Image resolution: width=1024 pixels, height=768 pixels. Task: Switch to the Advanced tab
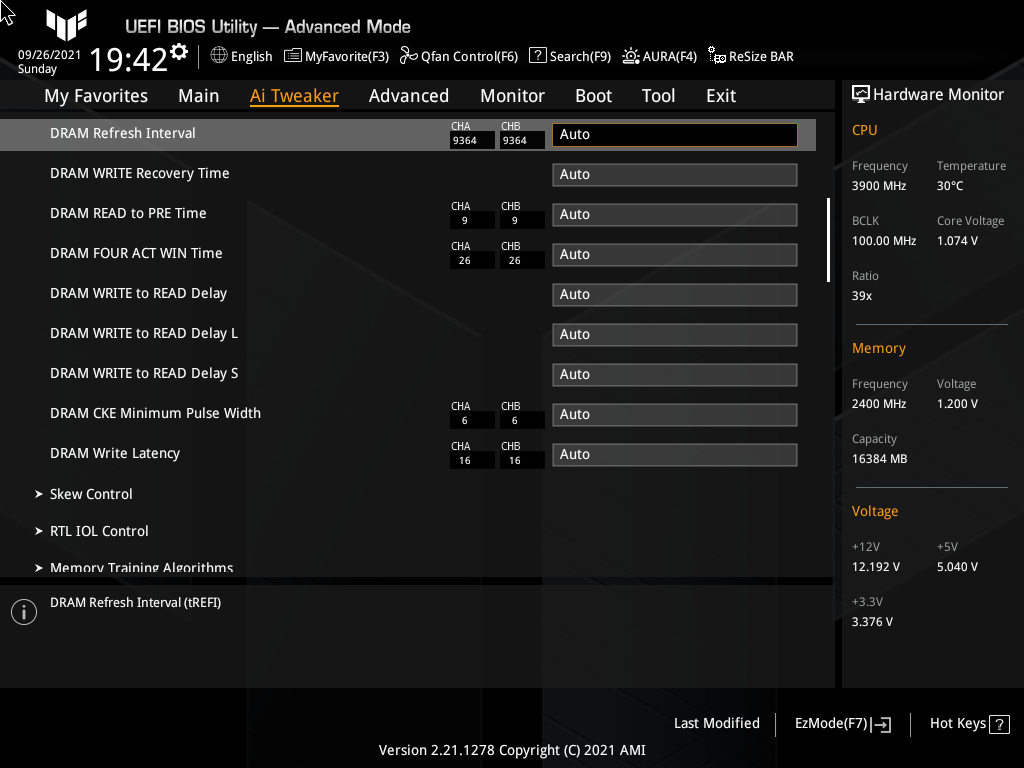click(x=409, y=95)
